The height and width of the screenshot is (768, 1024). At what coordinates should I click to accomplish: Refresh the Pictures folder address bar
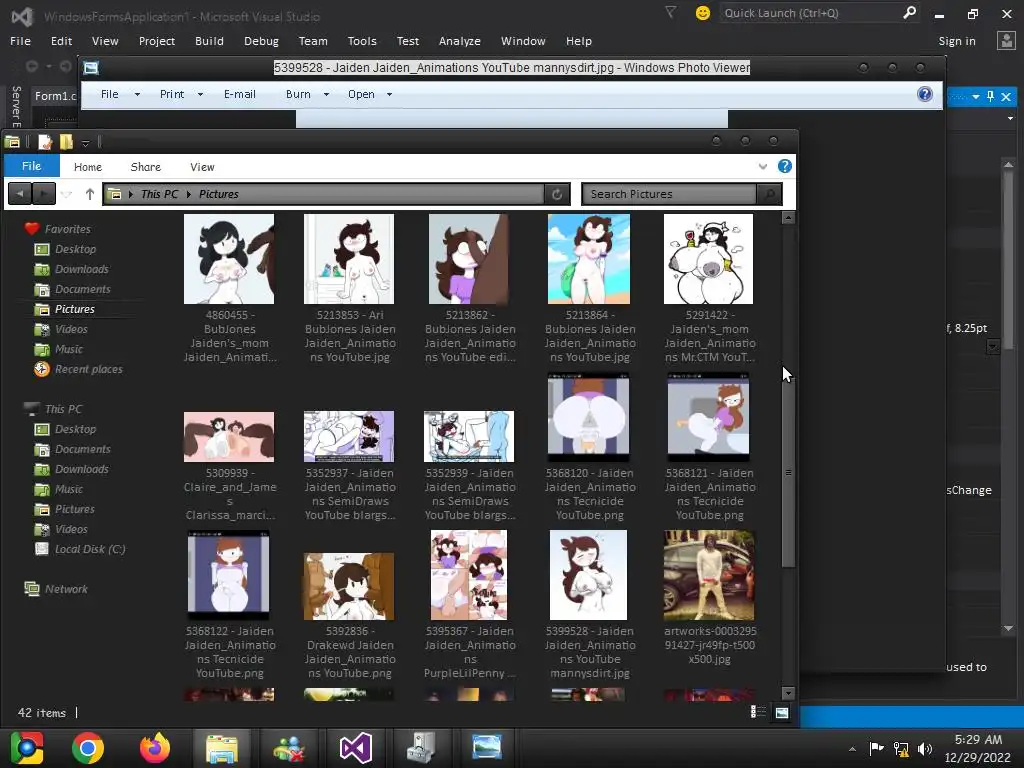click(x=557, y=194)
